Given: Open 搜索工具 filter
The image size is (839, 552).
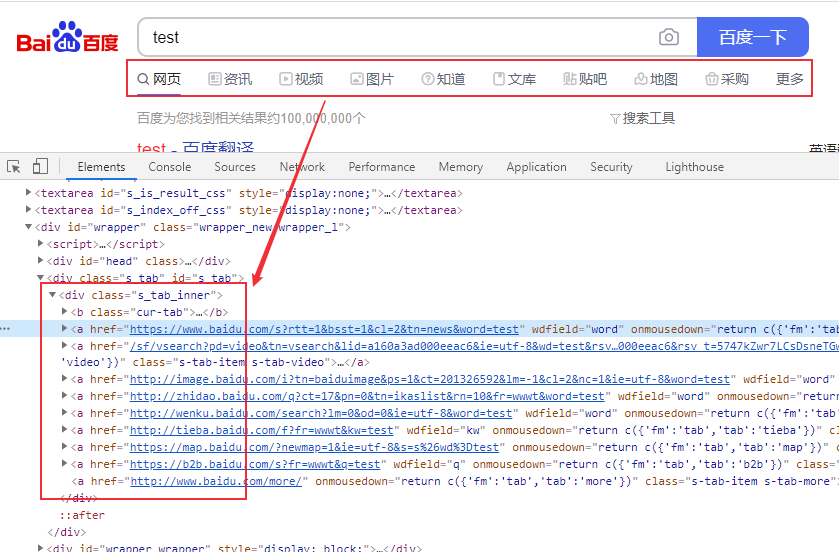Looking at the screenshot, I should click(x=642, y=118).
